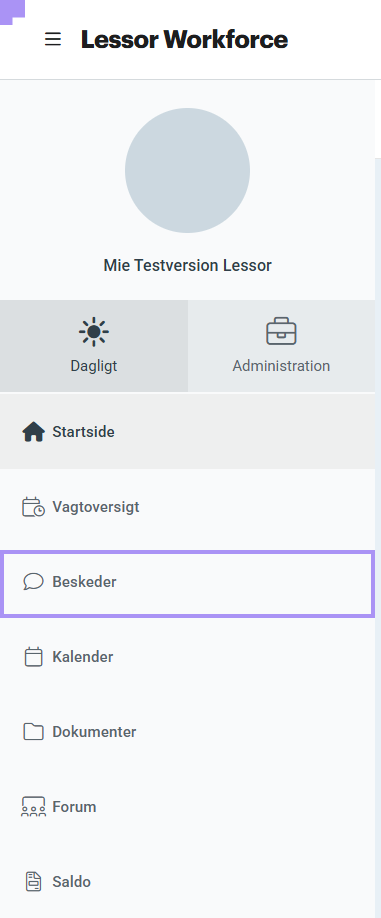381x918 pixels.
Task: Click the briefcase Administration icon
Action: coord(281,332)
